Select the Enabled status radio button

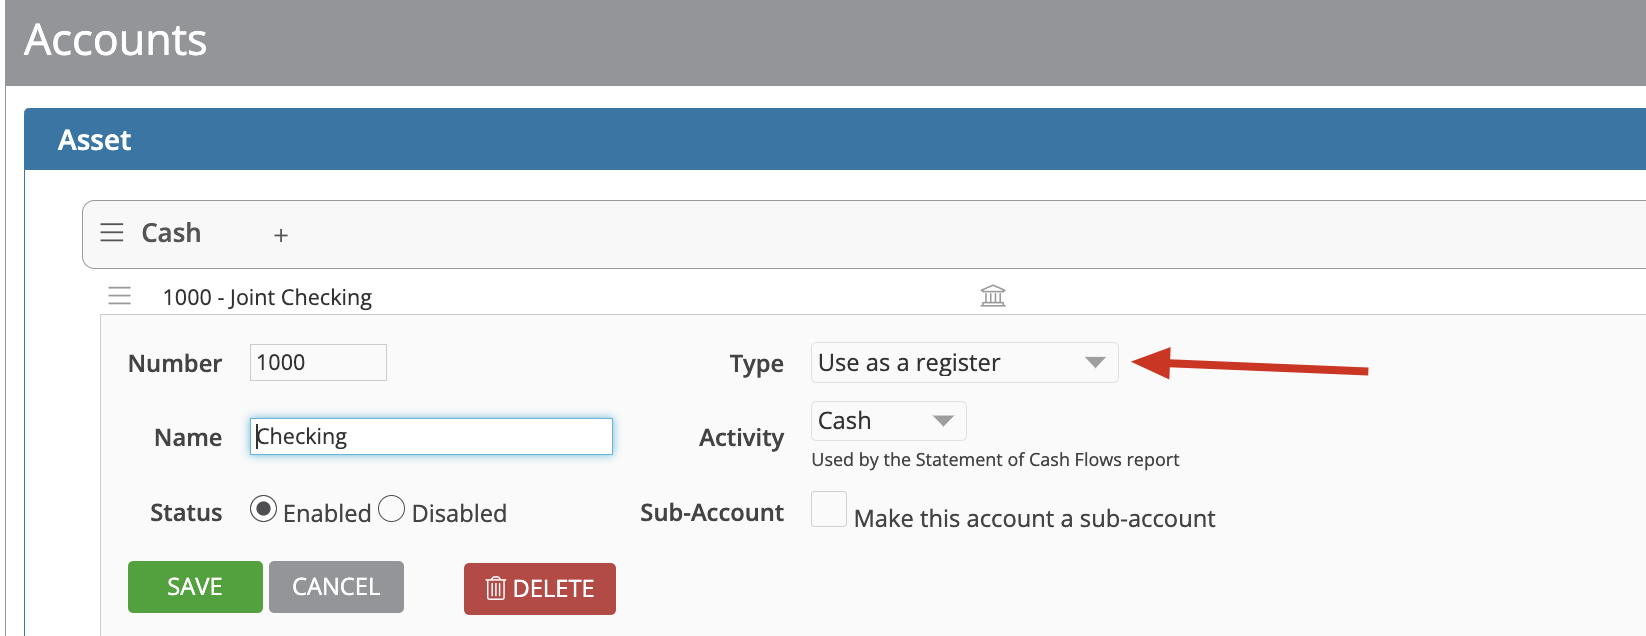click(x=263, y=509)
